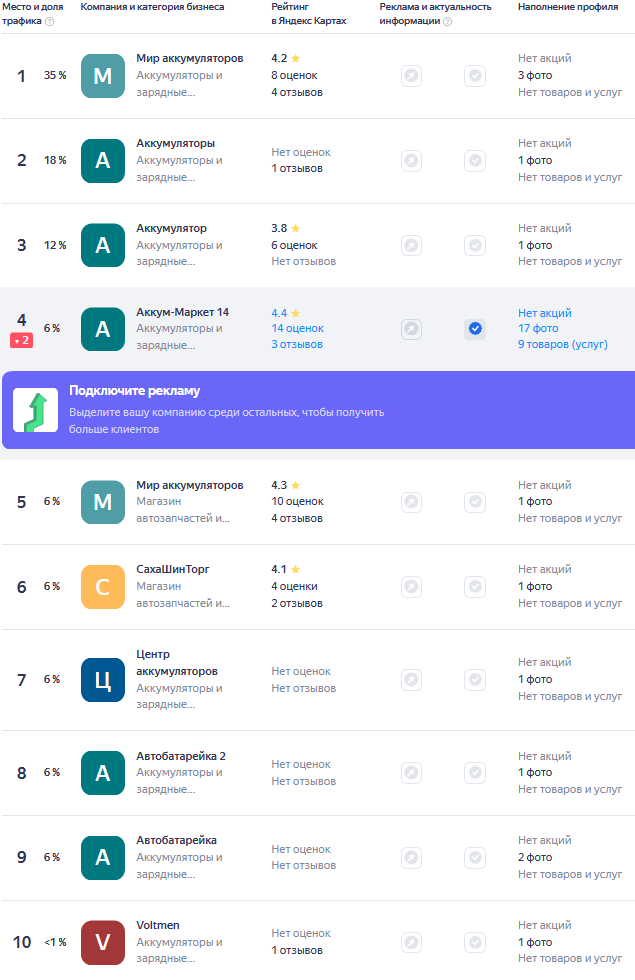The height and width of the screenshot is (980, 635).
Task: Click the 'А' avatar of Автобатарейка 2
Action: point(102,773)
